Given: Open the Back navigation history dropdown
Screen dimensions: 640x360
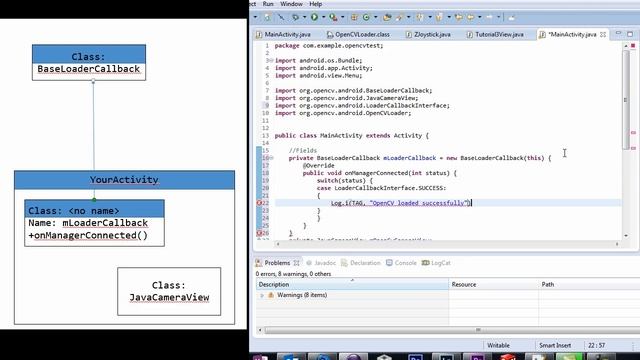Looking at the screenshot, I should pos(480,17).
